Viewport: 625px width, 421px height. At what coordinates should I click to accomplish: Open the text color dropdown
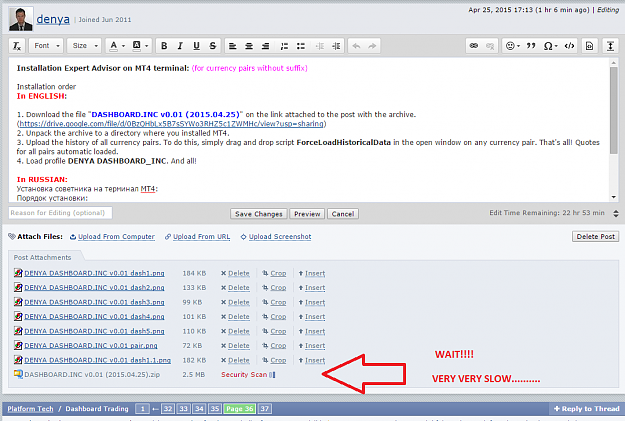117,46
